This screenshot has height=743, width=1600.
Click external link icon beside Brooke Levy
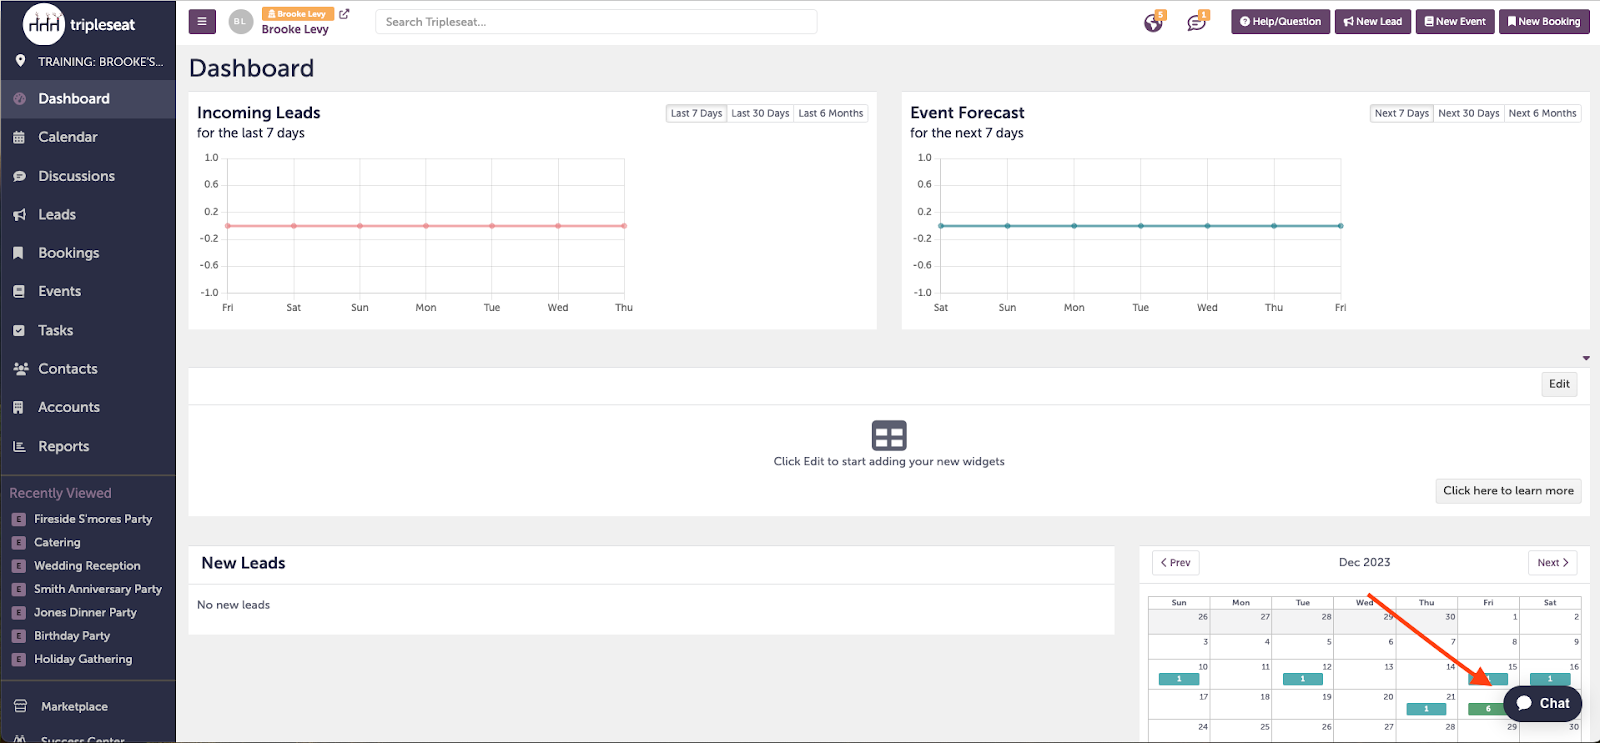[345, 14]
